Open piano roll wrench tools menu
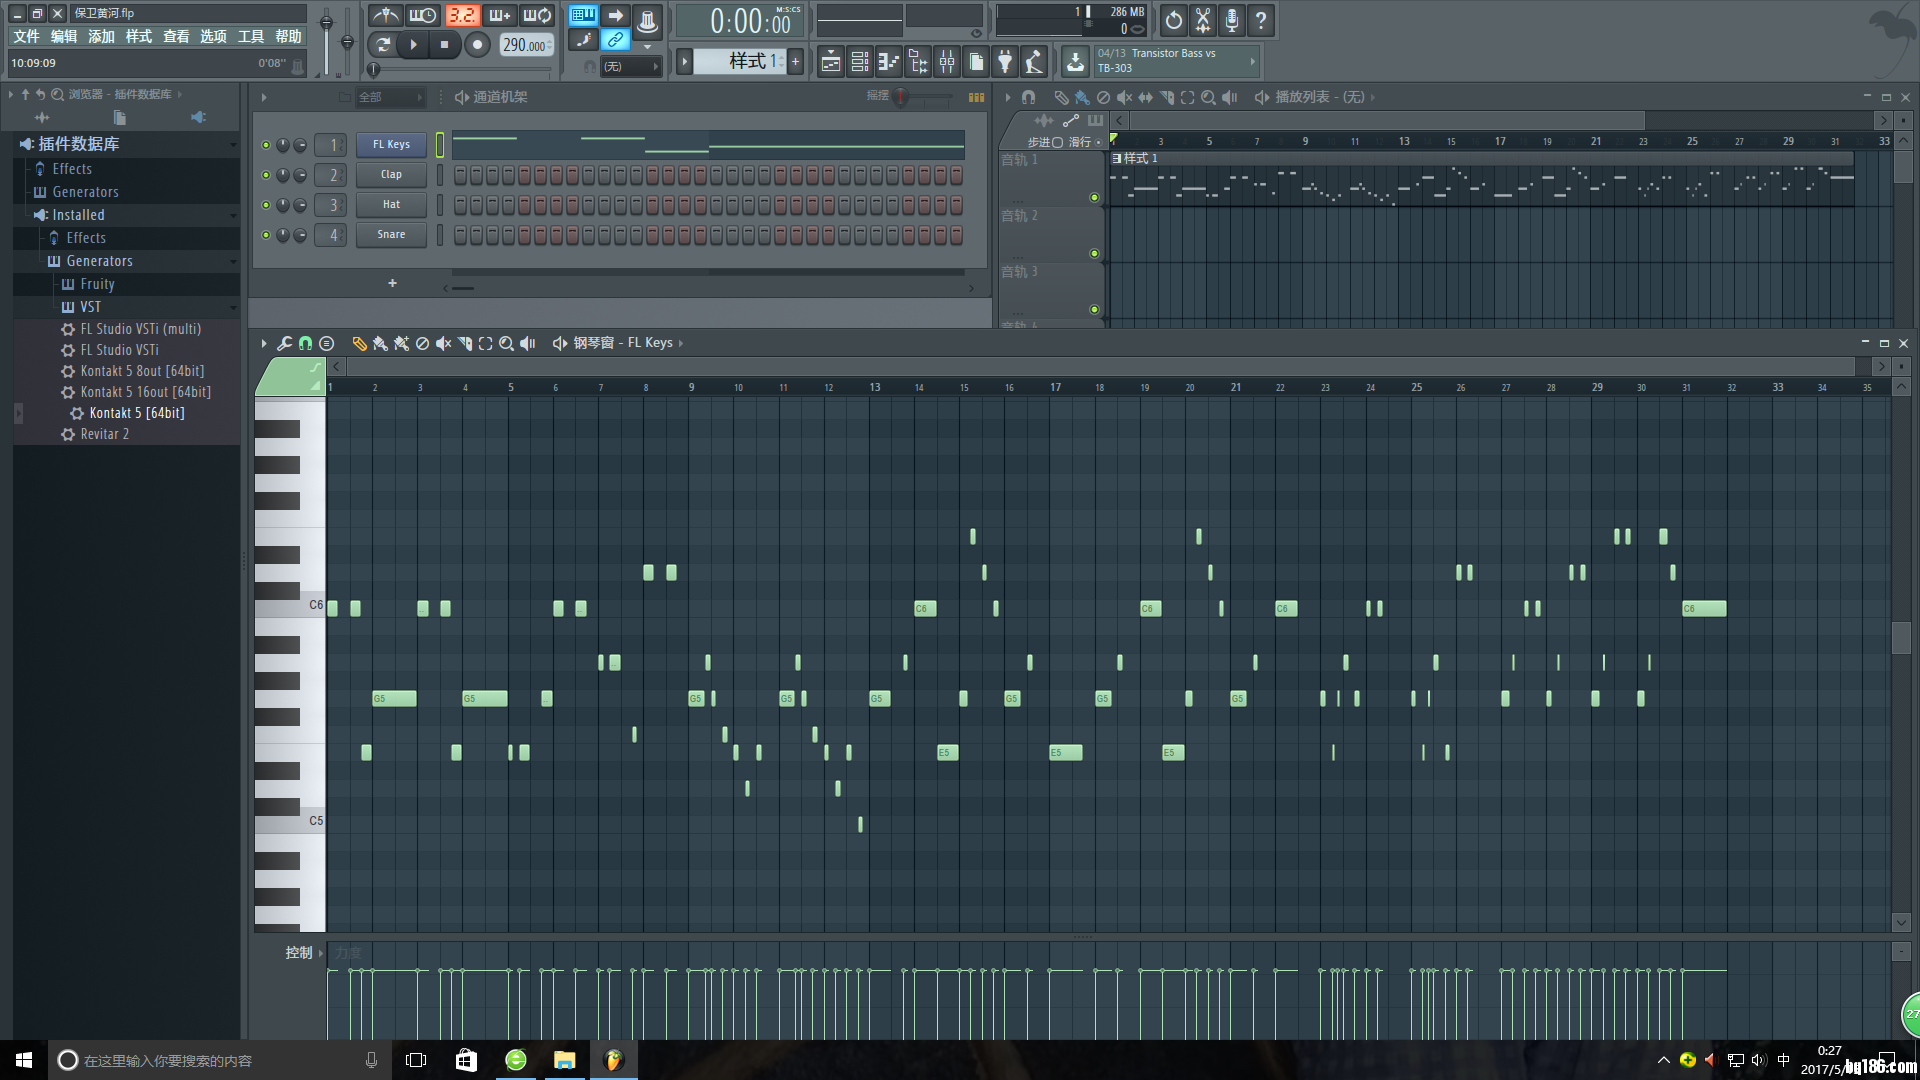Image resolution: width=1920 pixels, height=1080 pixels. click(284, 343)
